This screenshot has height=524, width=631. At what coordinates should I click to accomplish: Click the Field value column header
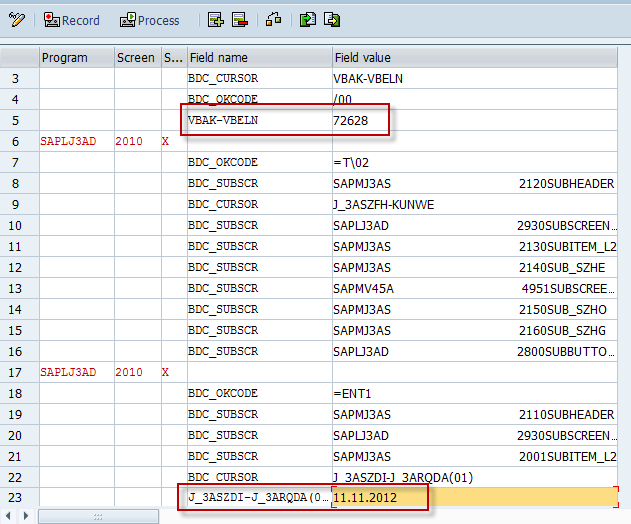click(475, 58)
